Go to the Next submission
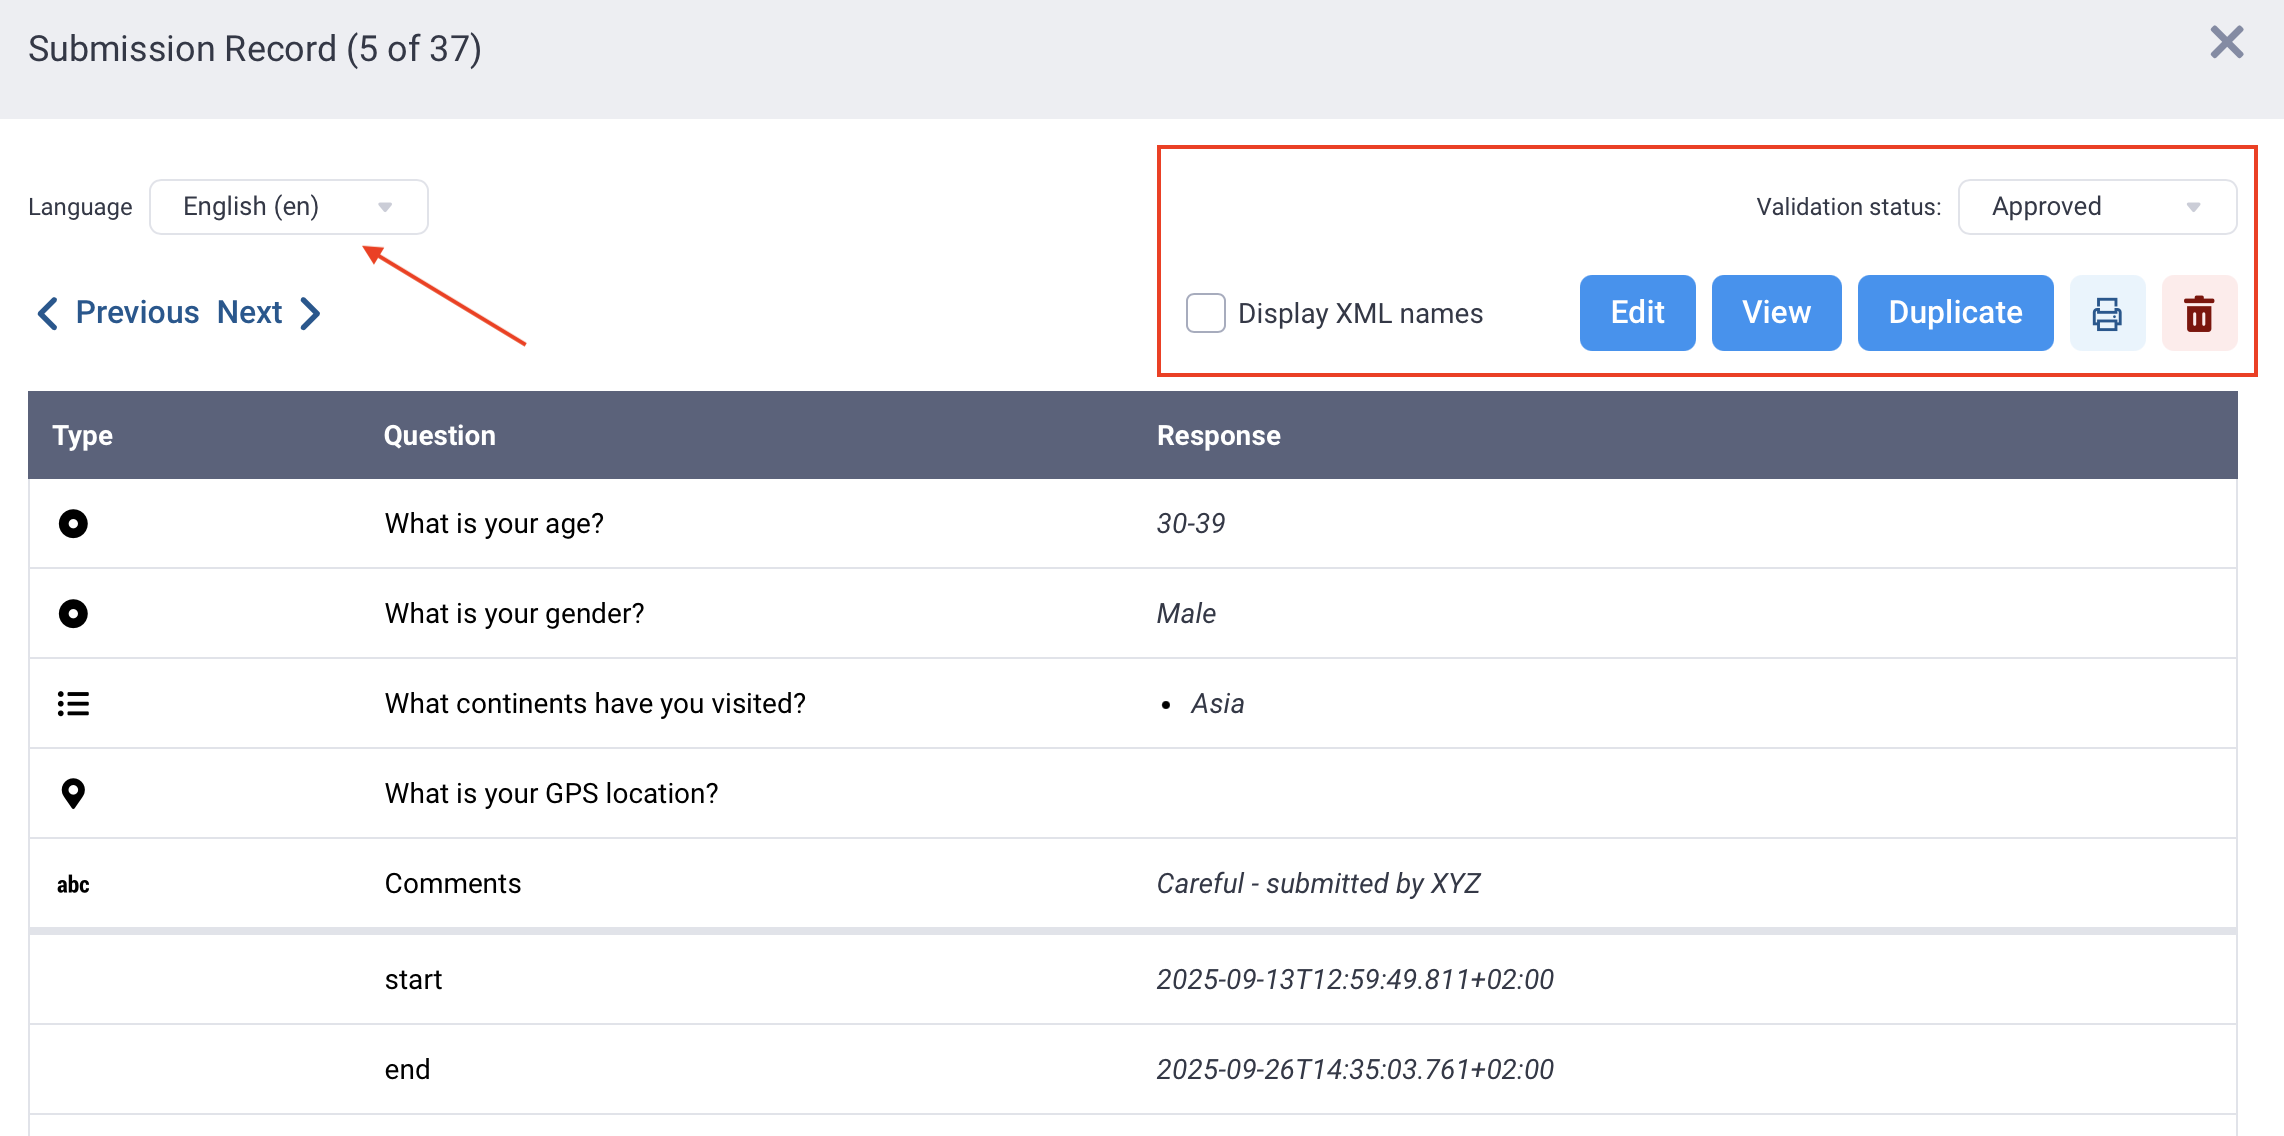The height and width of the screenshot is (1136, 2284). click(x=268, y=313)
